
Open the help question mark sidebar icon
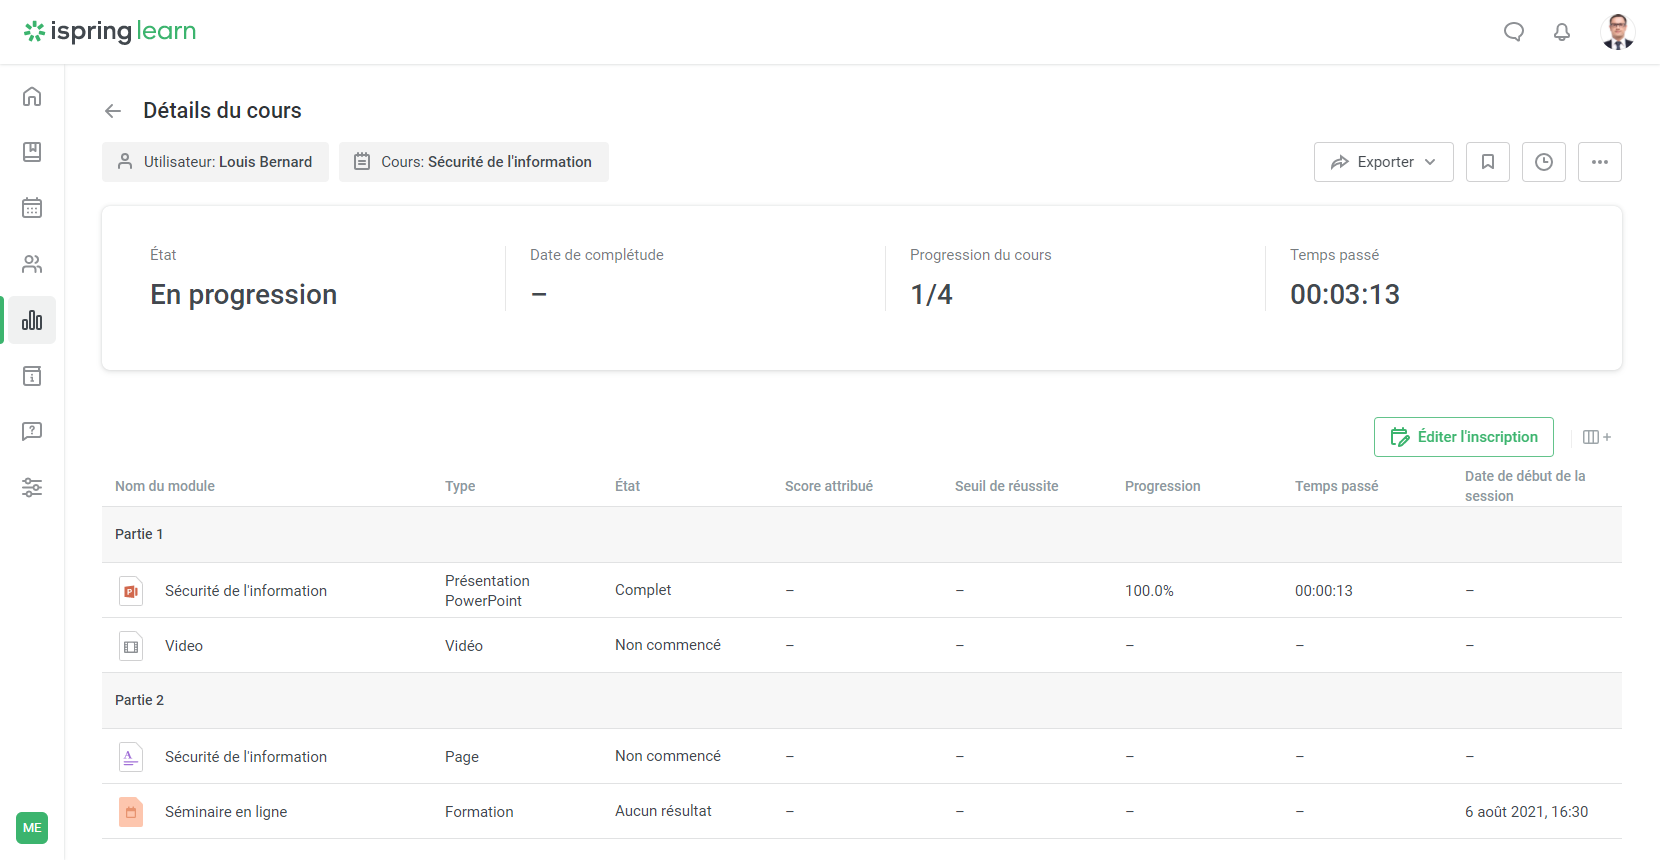tap(32, 432)
